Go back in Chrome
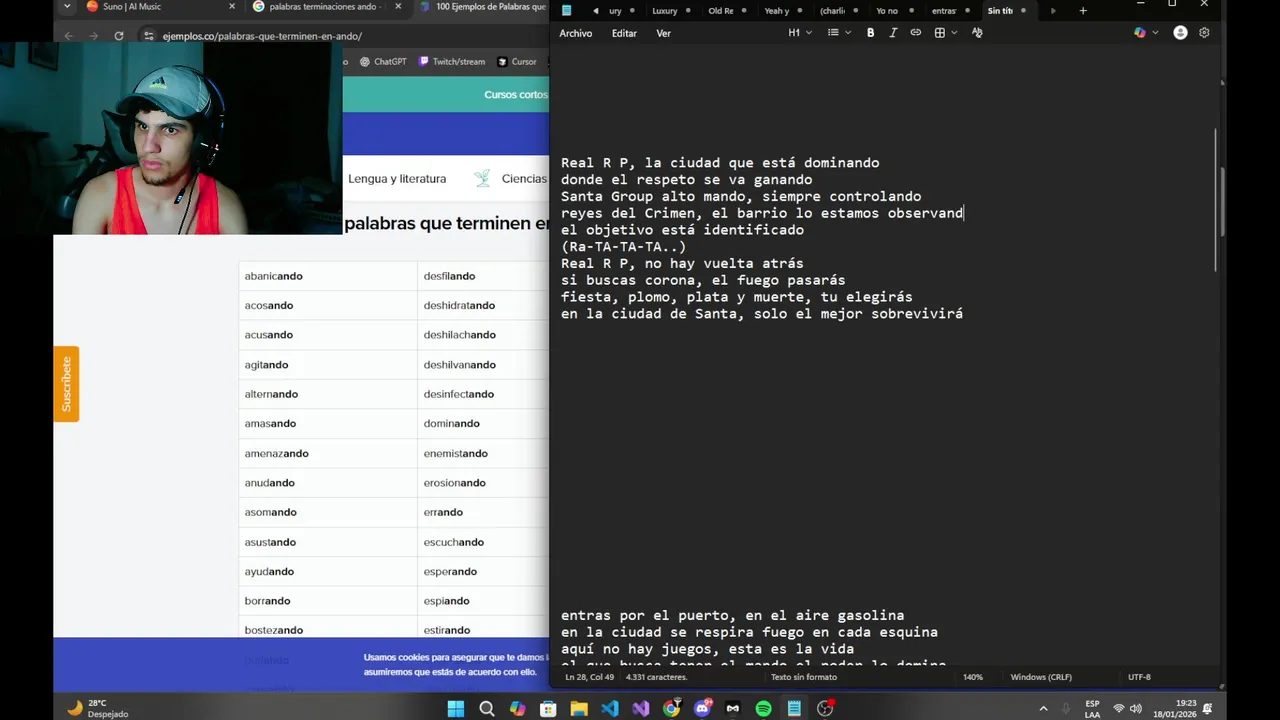The height and width of the screenshot is (720, 1280). [x=68, y=36]
